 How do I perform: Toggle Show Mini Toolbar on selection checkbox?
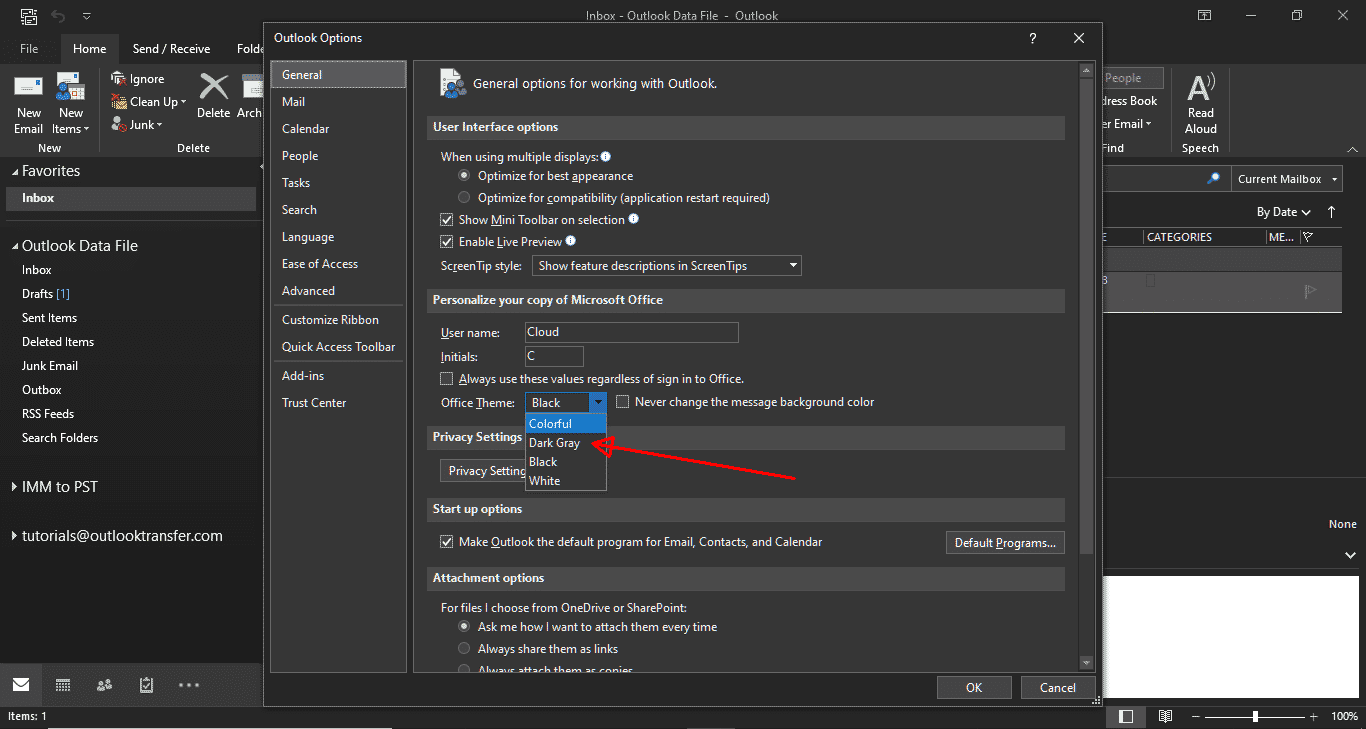(x=447, y=220)
